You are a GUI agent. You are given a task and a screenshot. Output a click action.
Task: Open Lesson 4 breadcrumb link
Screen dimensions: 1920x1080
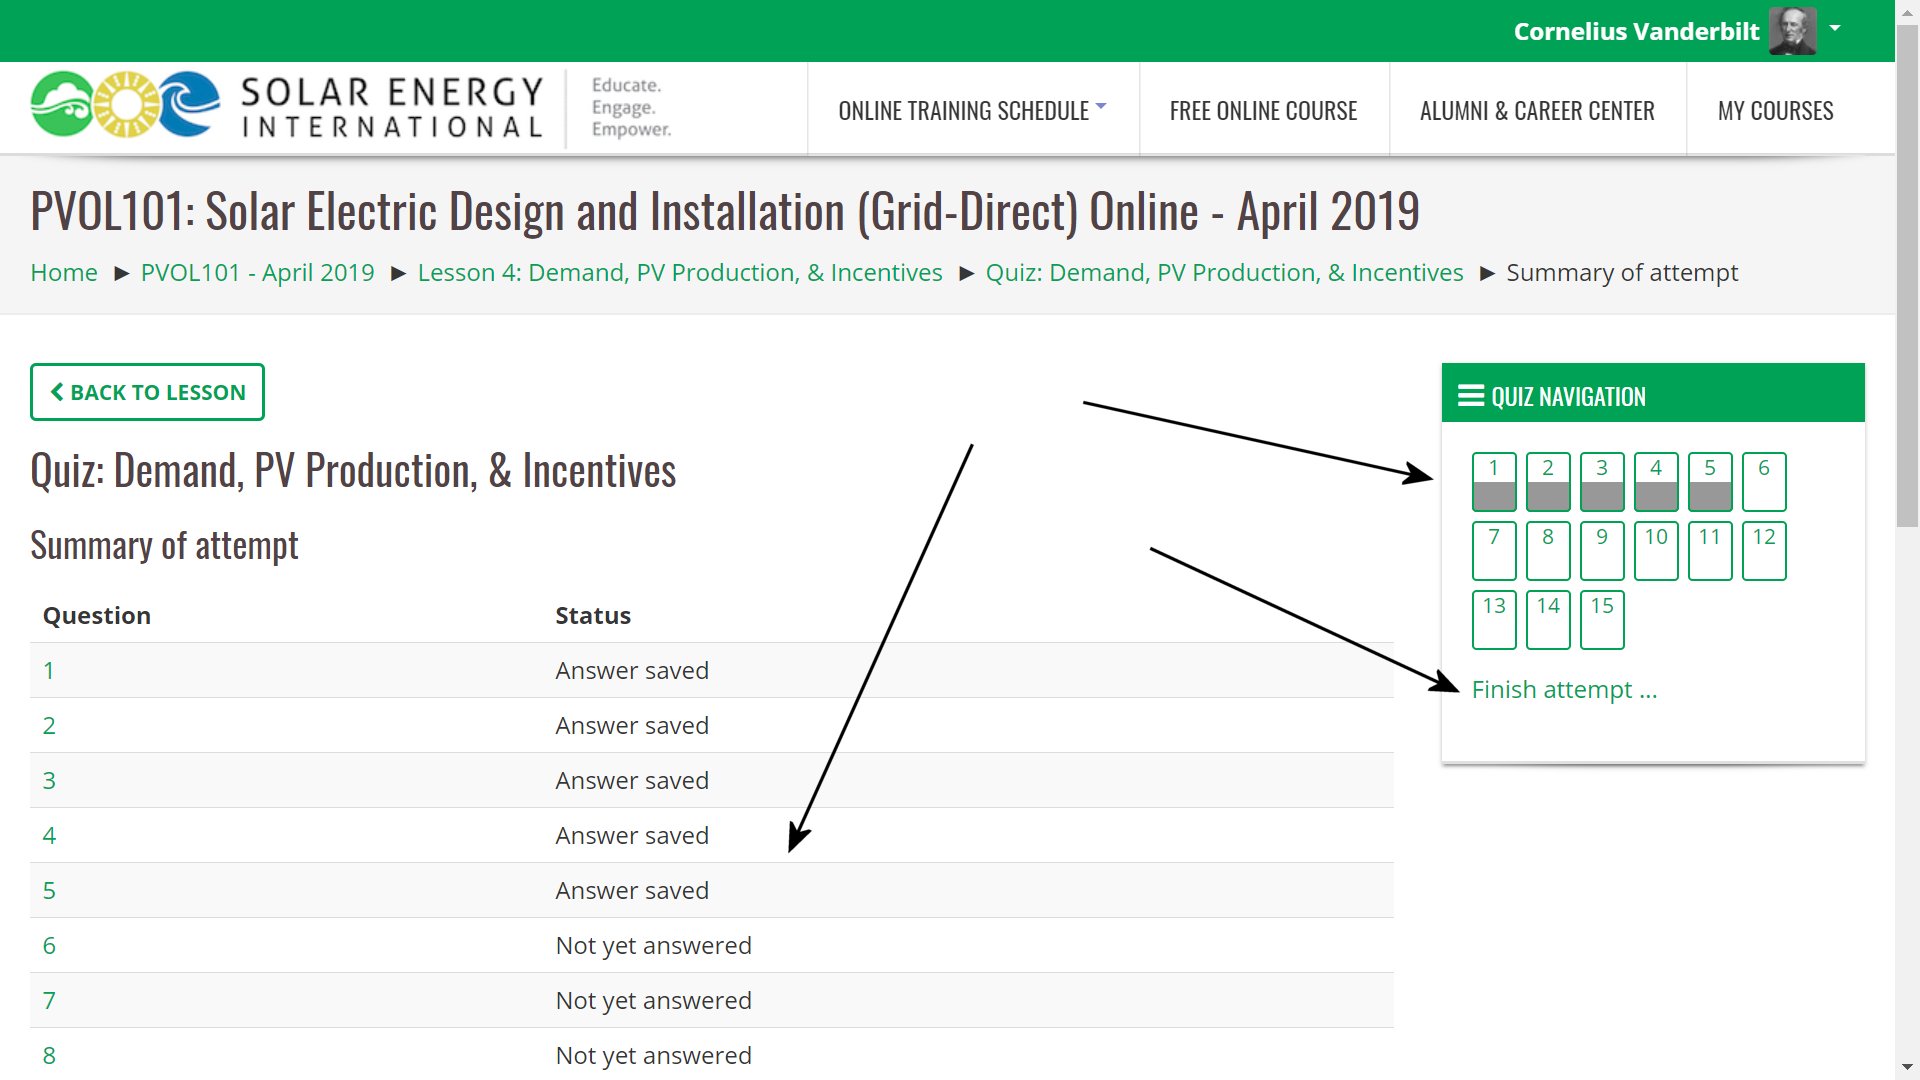tap(679, 273)
